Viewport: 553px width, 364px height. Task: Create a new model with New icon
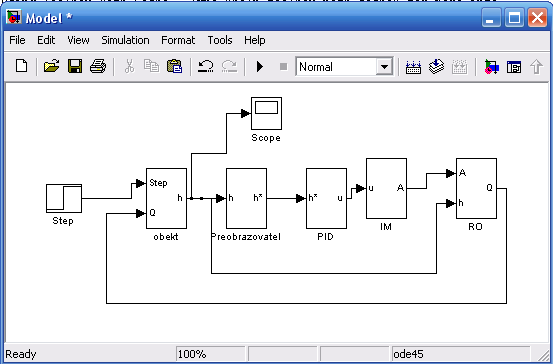22,66
